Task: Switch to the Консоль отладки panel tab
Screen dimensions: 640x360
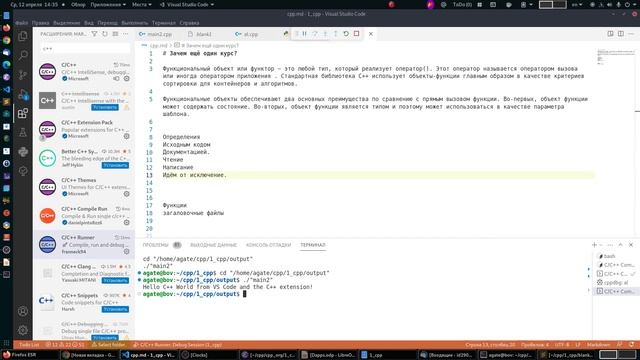Action: coord(268,245)
